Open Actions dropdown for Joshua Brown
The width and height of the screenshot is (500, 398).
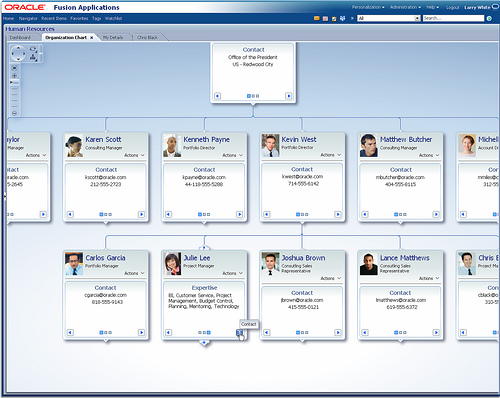(331, 278)
